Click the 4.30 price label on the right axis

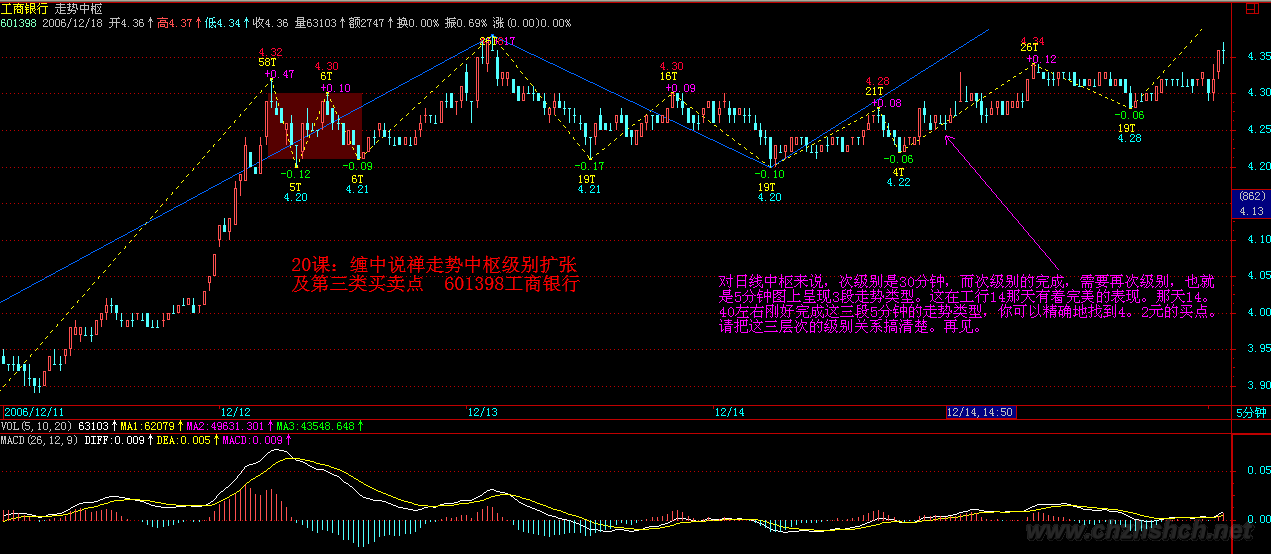click(1257, 94)
